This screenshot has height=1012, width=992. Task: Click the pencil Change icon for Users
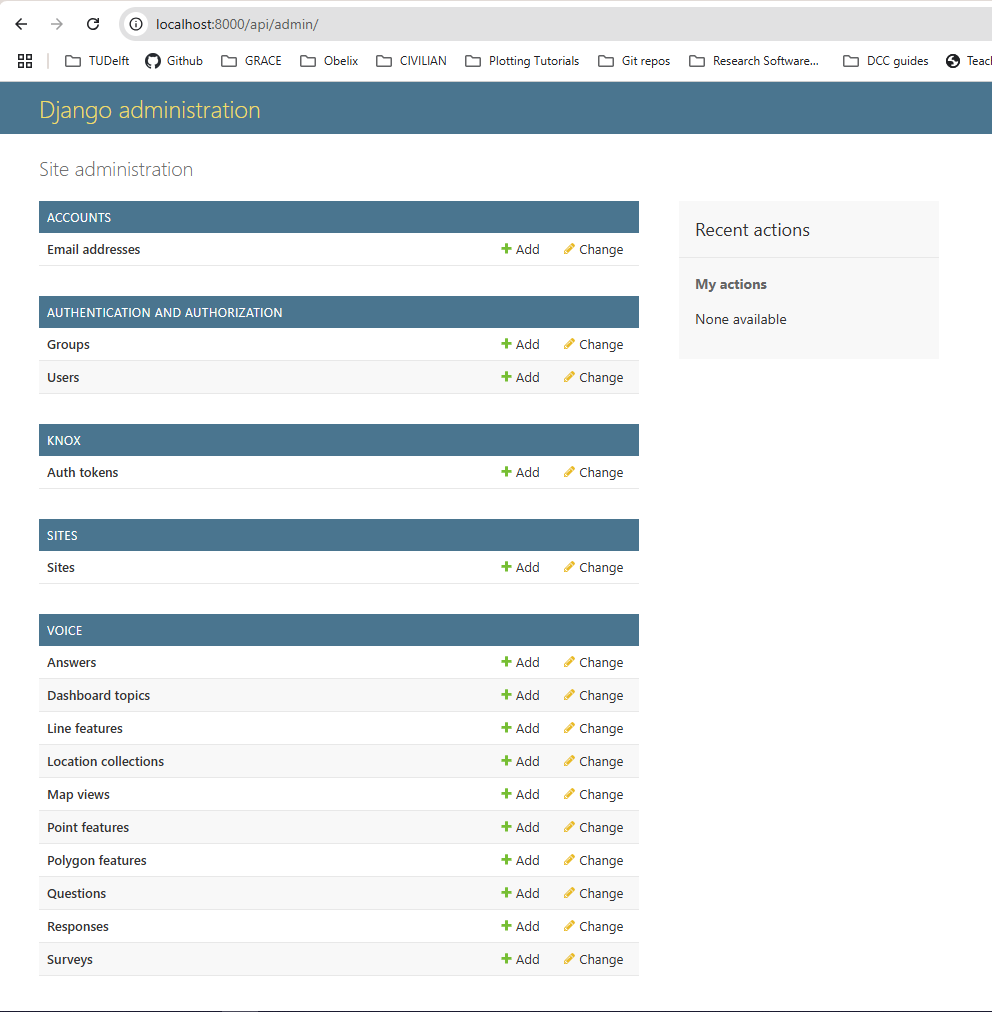(568, 377)
